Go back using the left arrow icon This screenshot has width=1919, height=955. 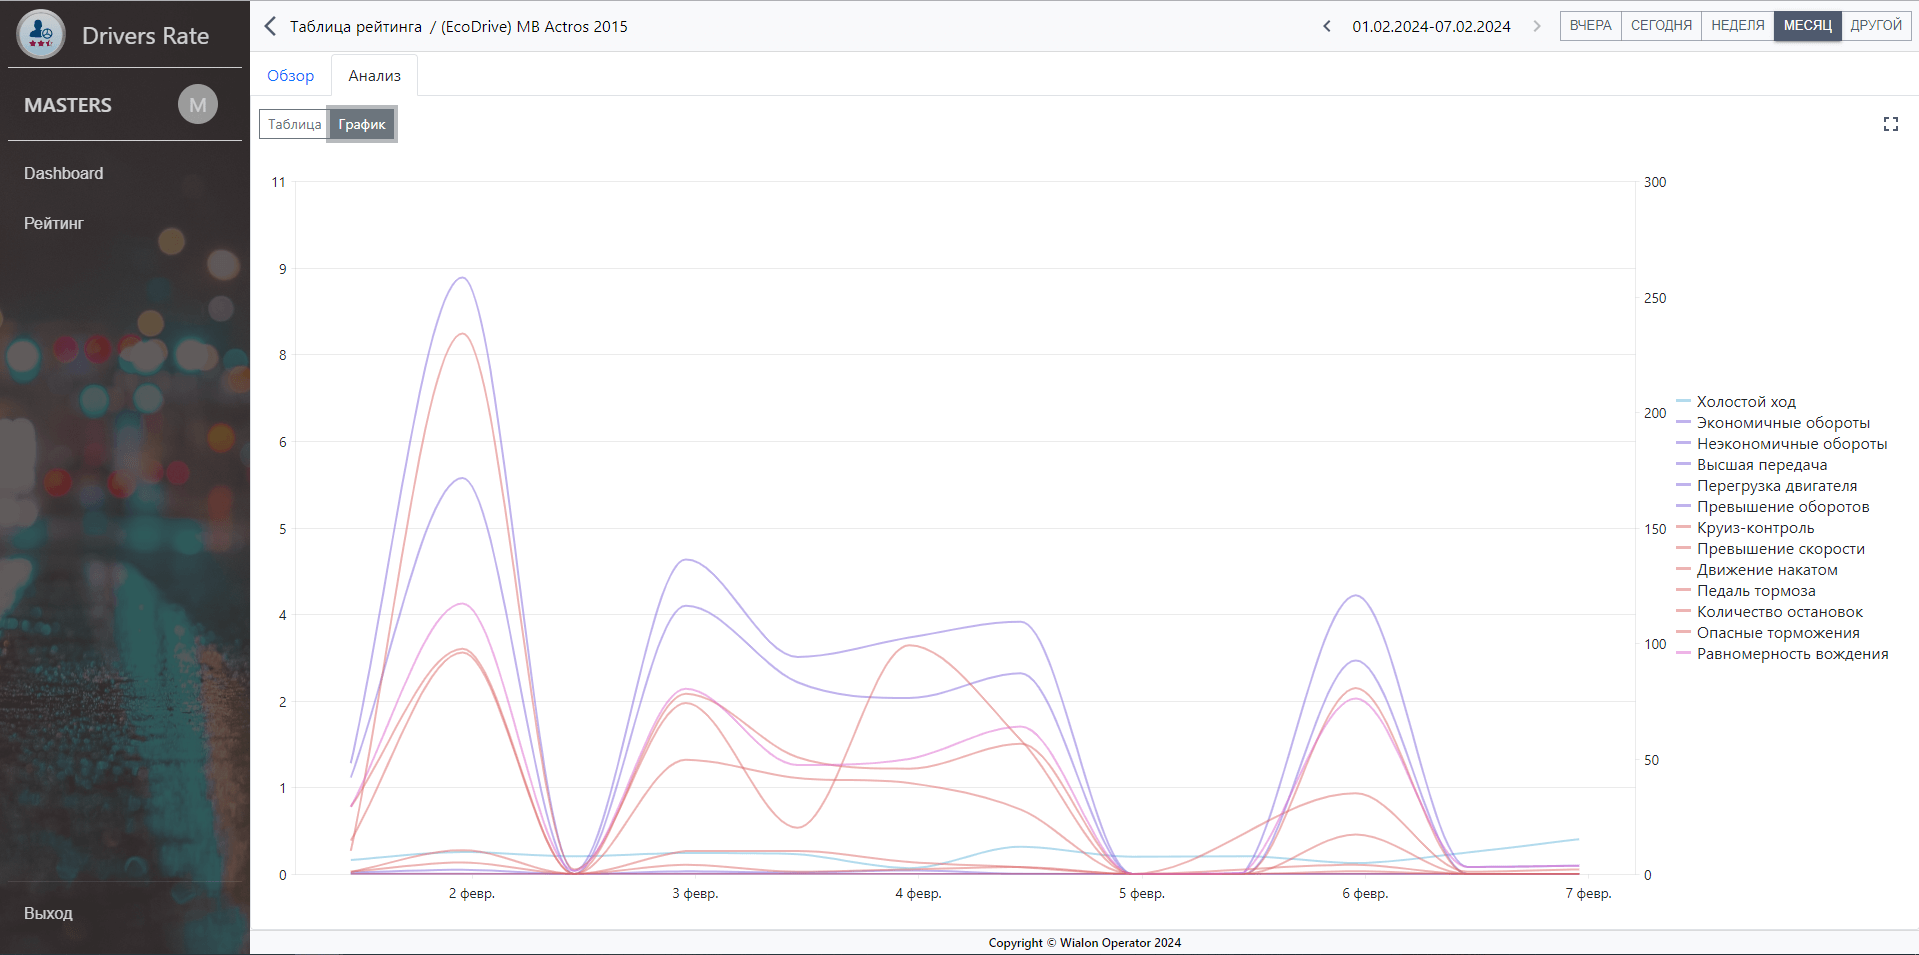click(270, 26)
